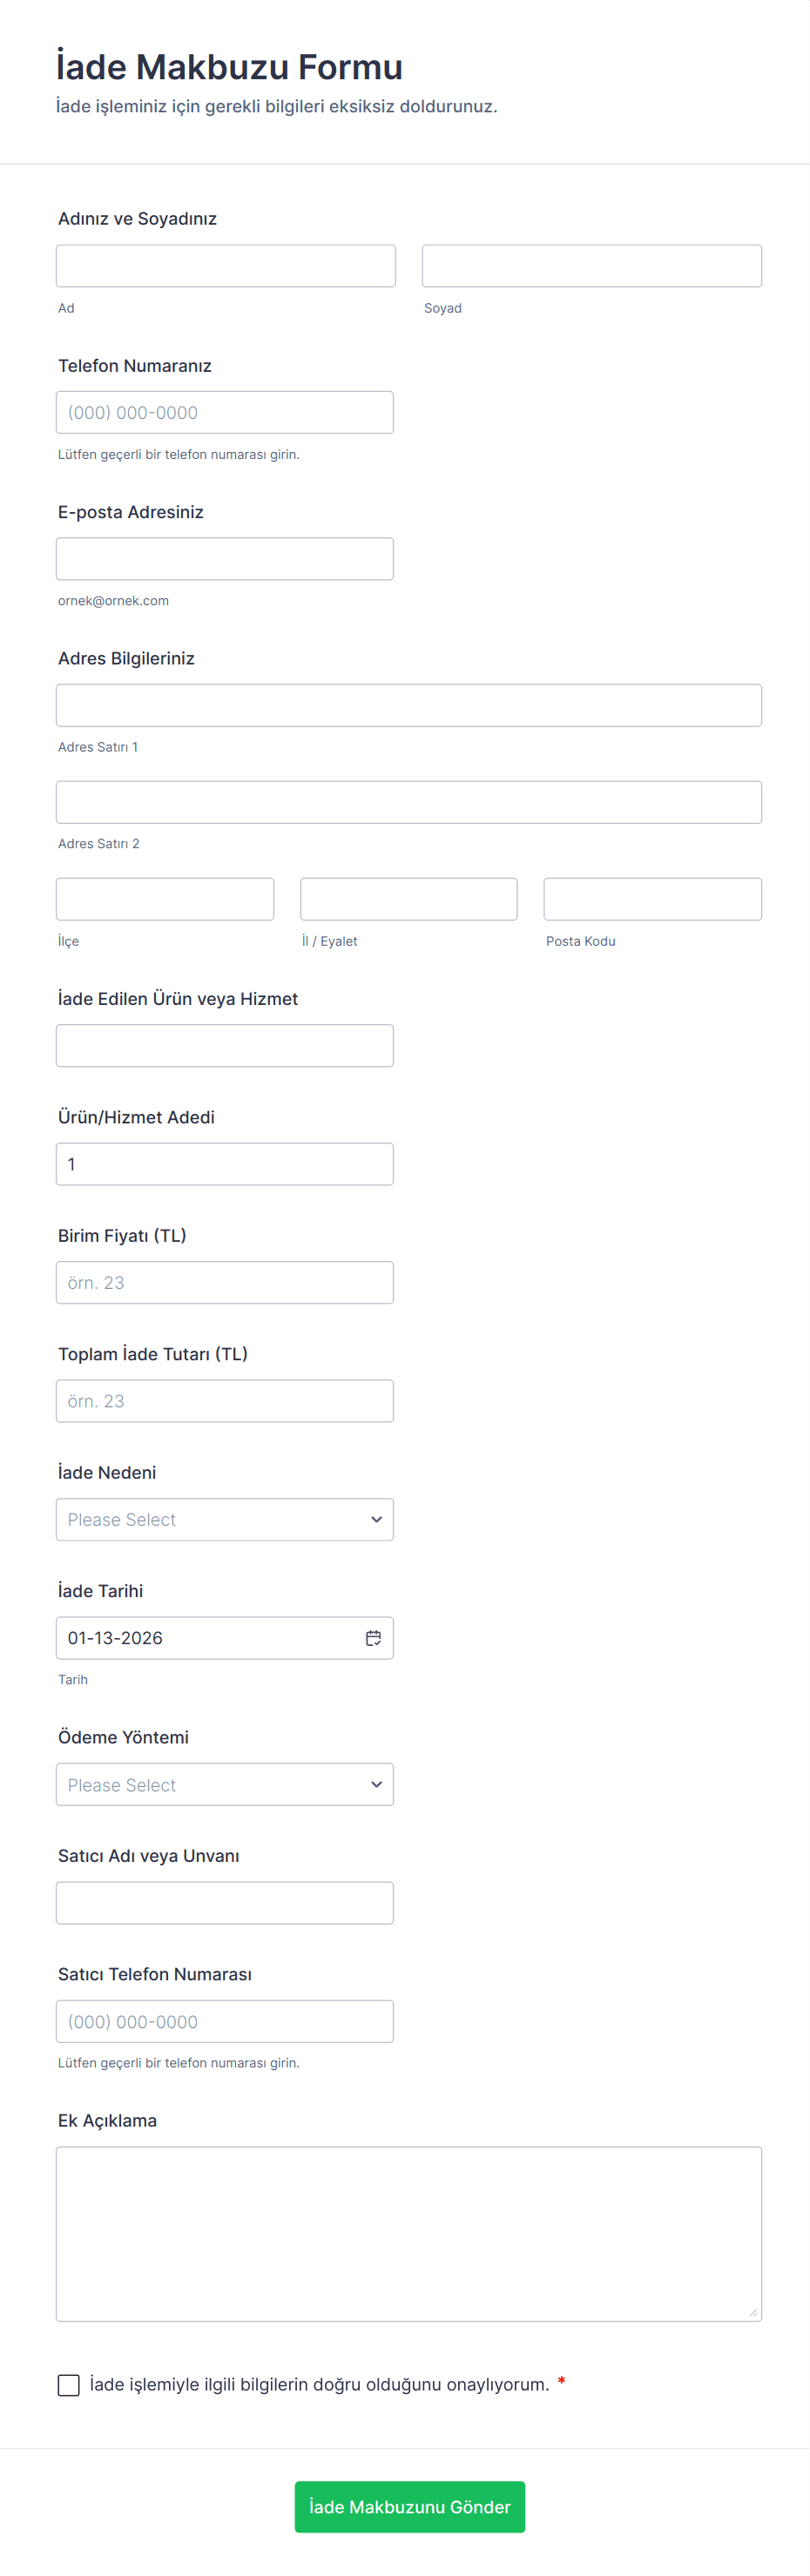Click the Satıcı Adı veya Unvanı field

pos(225,1903)
